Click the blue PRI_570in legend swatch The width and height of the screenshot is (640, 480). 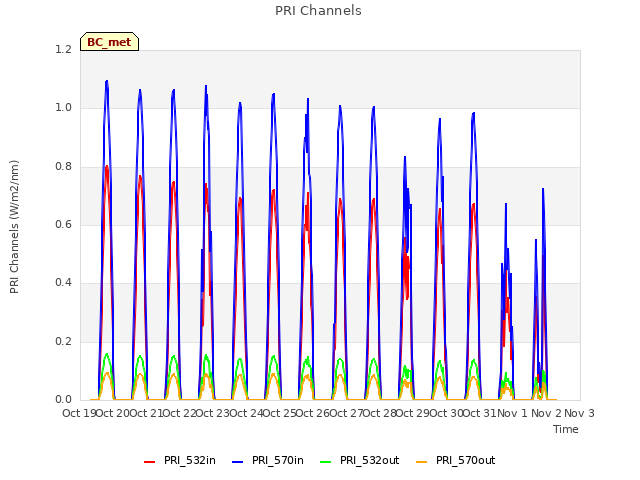pos(238,462)
